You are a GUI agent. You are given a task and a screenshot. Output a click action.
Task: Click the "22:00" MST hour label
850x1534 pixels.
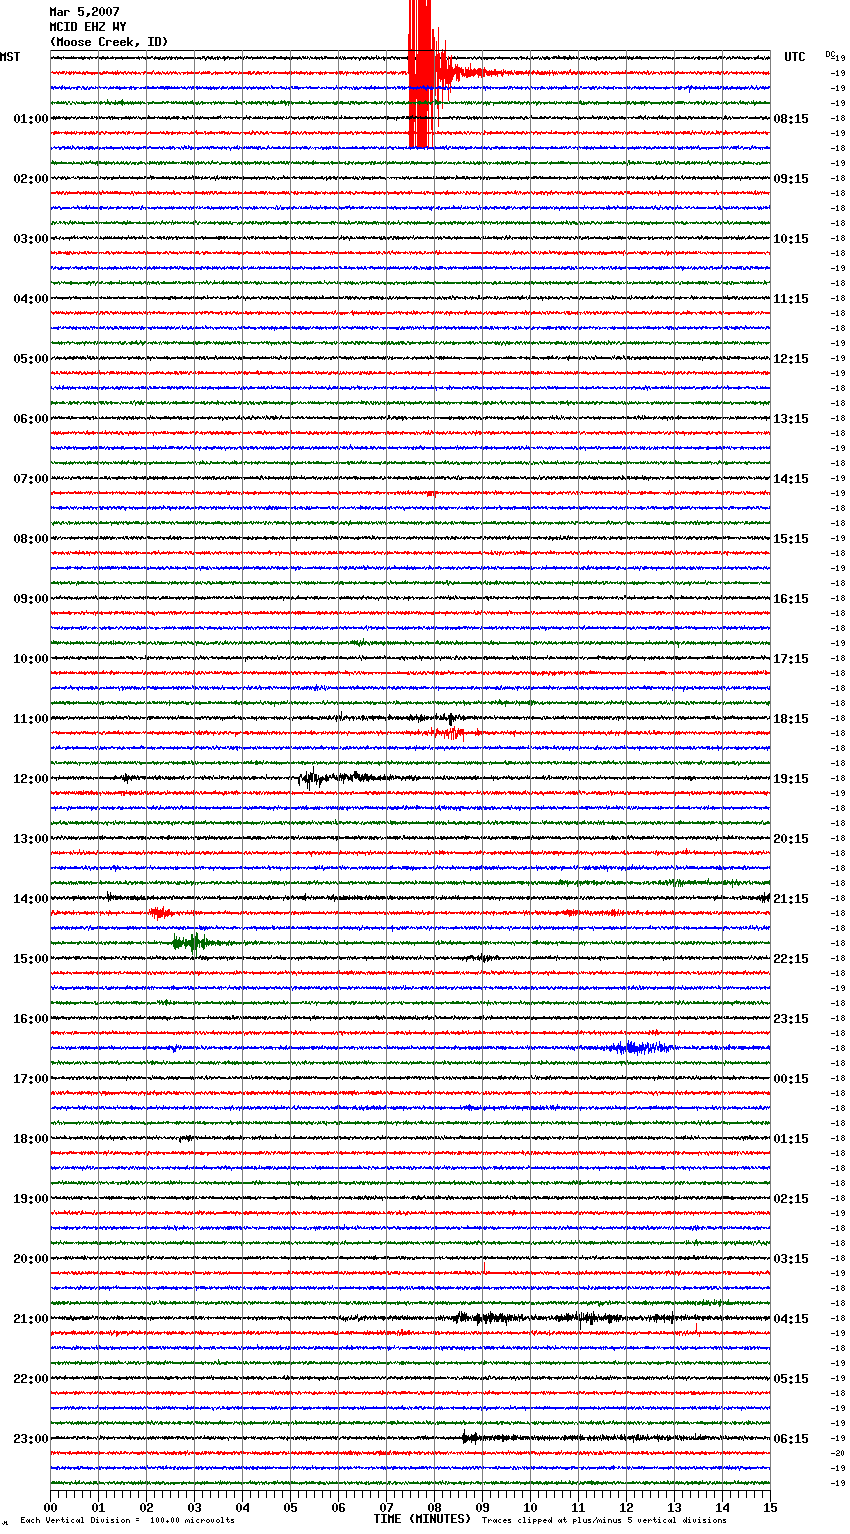click(x=31, y=1379)
